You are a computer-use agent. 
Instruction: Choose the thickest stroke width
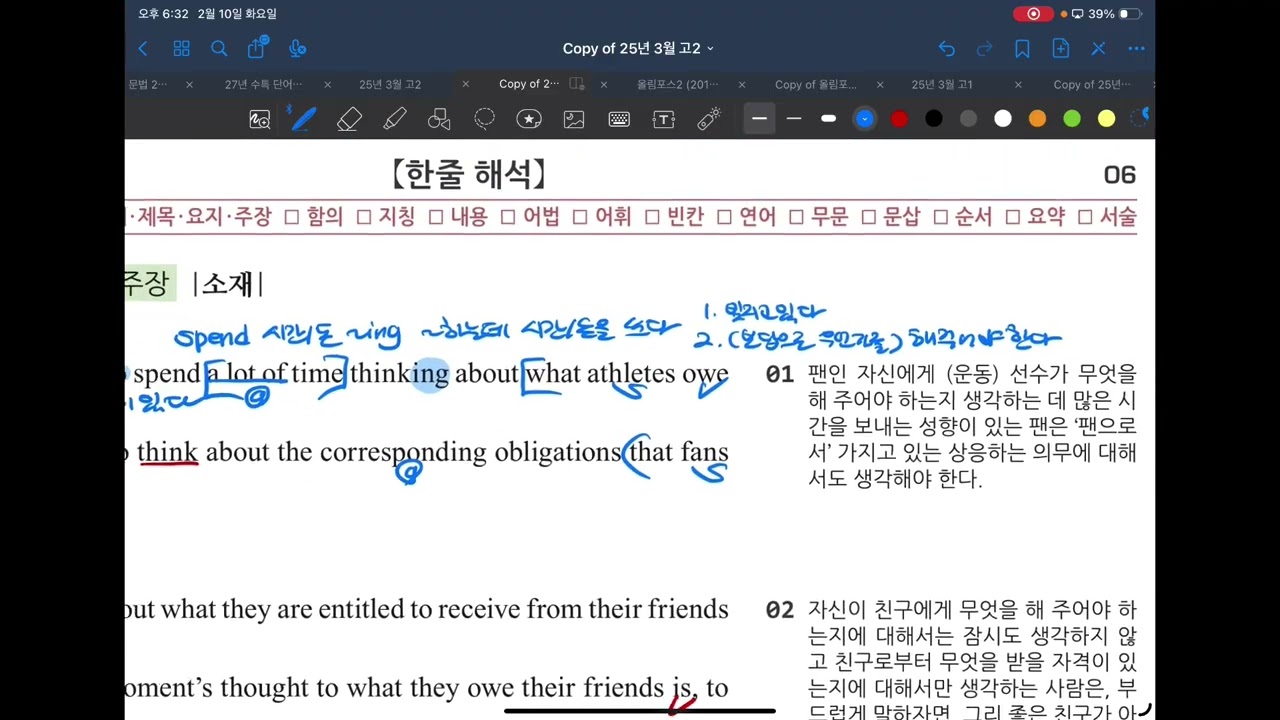tap(828, 119)
